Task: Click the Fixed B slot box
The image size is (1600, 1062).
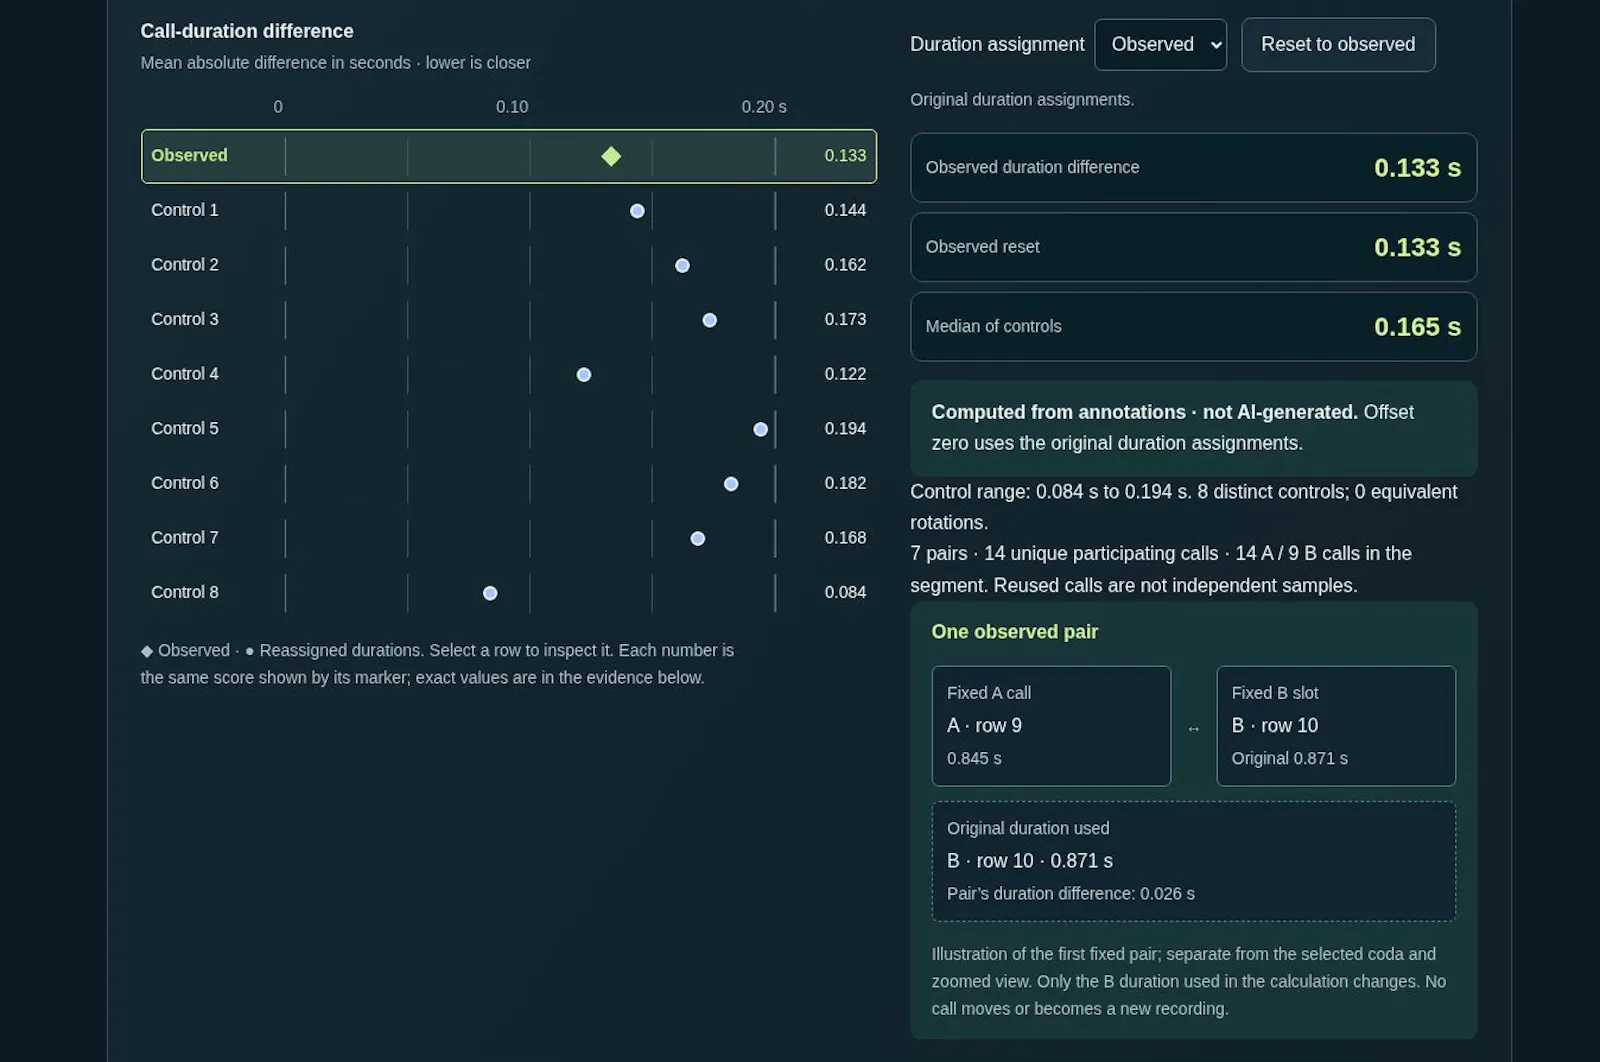Action: tap(1336, 726)
